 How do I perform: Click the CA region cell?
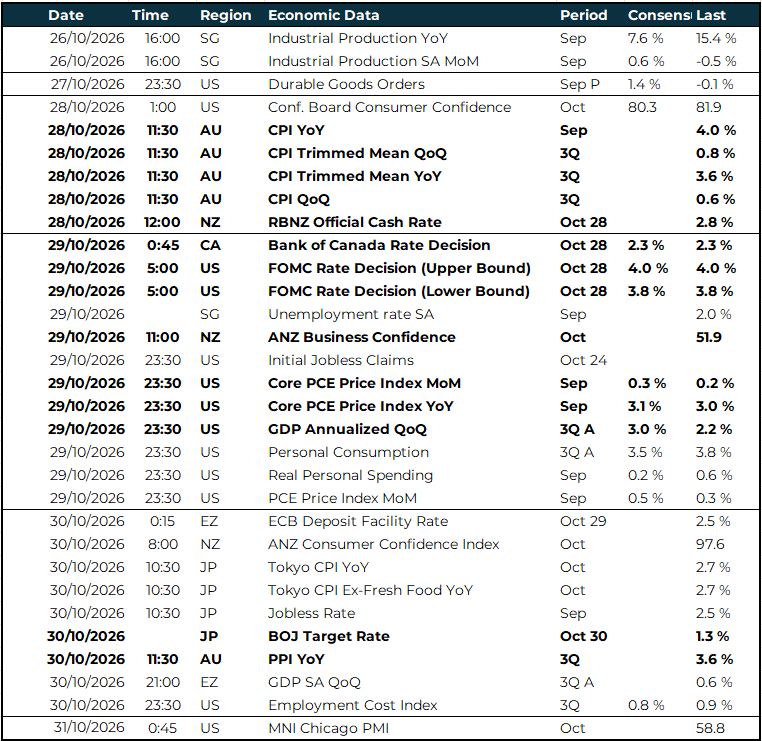click(210, 245)
